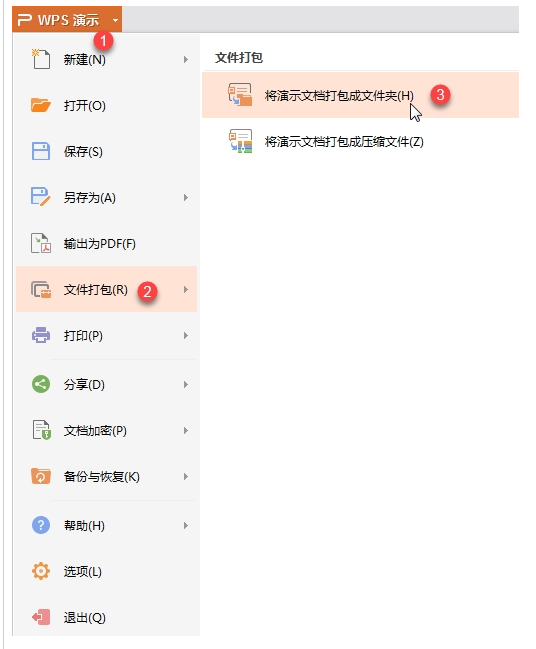Expand the 分享(D) submenu arrow
Screen dimensions: 536x649
click(186, 385)
